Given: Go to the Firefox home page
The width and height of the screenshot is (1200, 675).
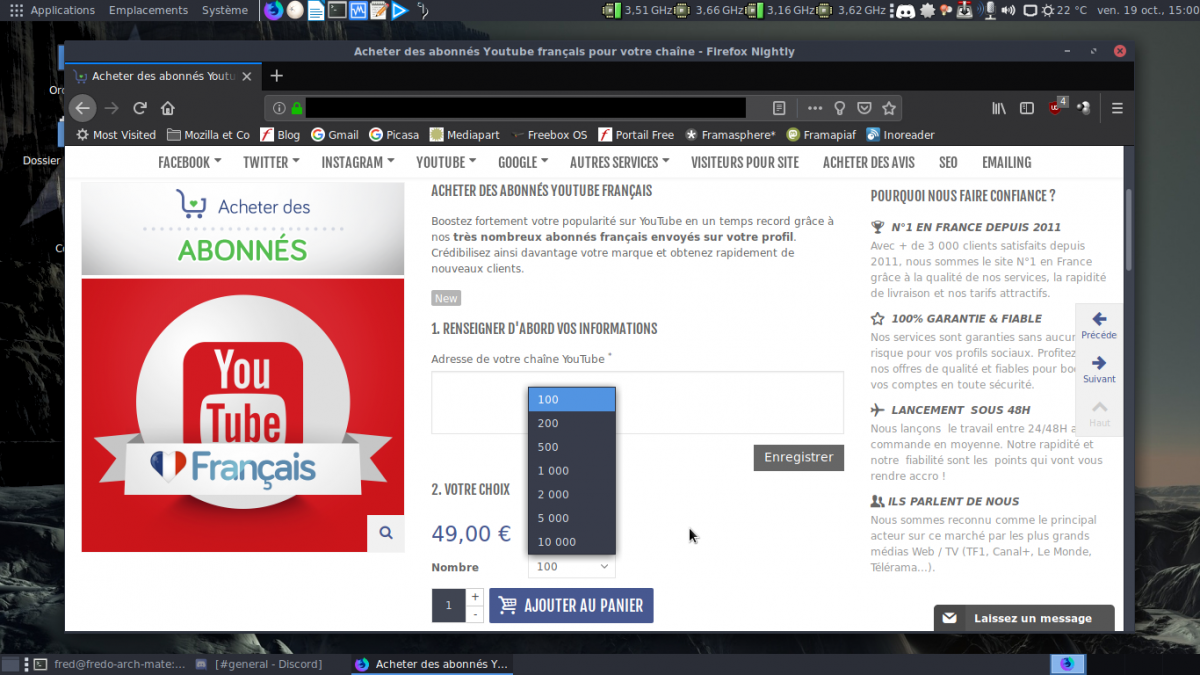Looking at the screenshot, I should (x=168, y=108).
